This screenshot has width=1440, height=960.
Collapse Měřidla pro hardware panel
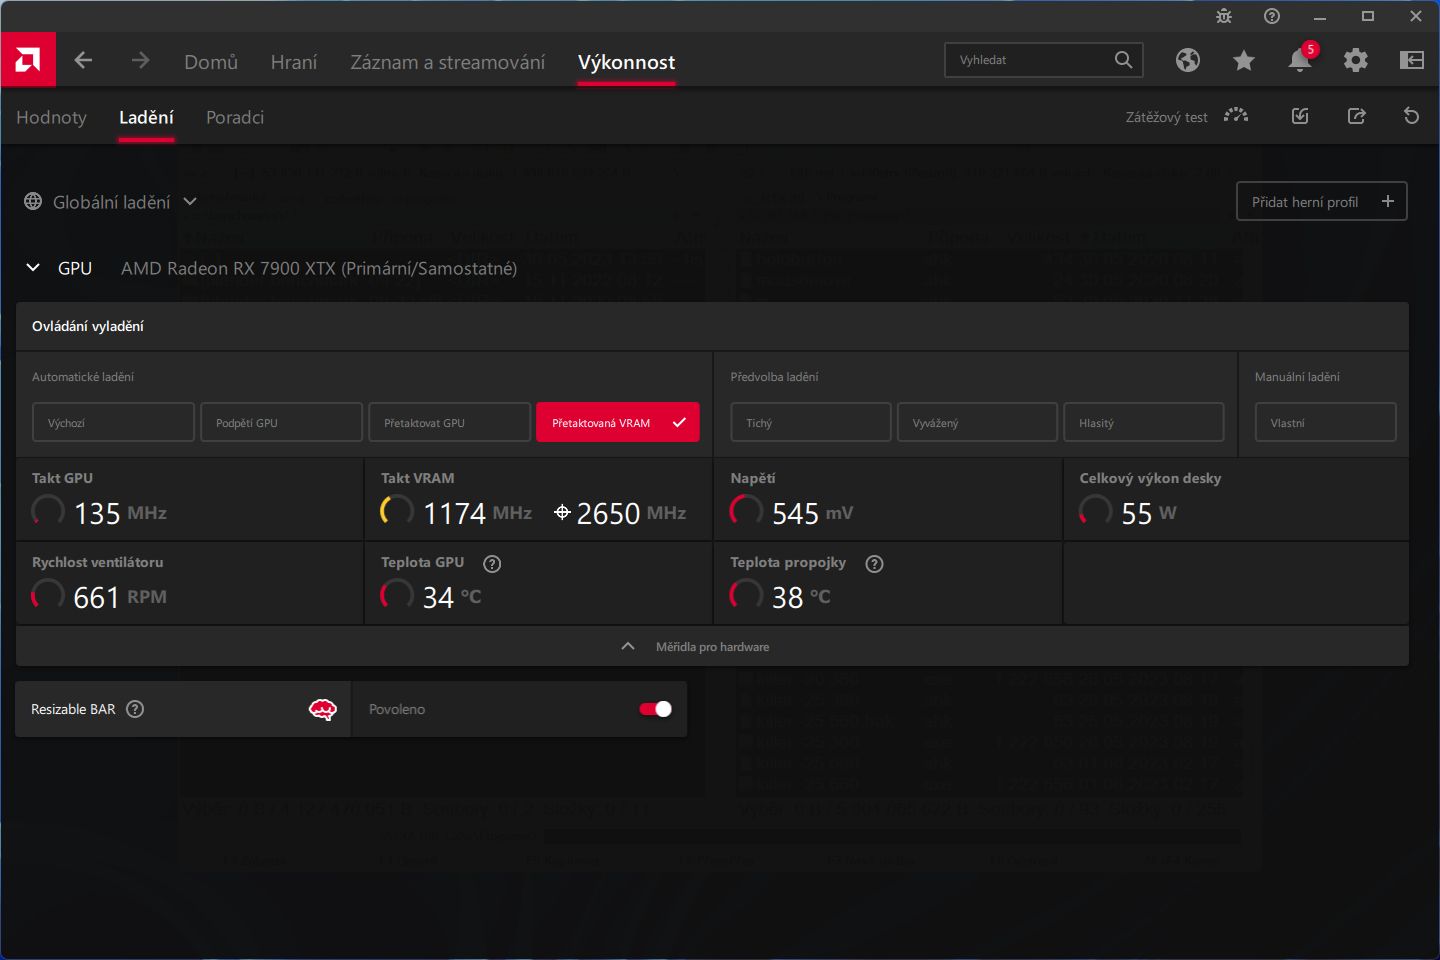(x=712, y=647)
